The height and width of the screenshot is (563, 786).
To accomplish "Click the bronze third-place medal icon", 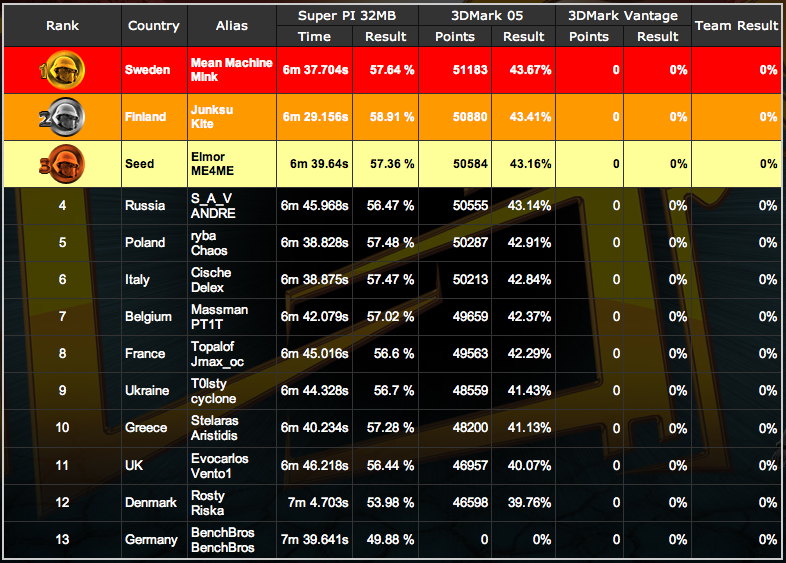I will click(x=61, y=164).
